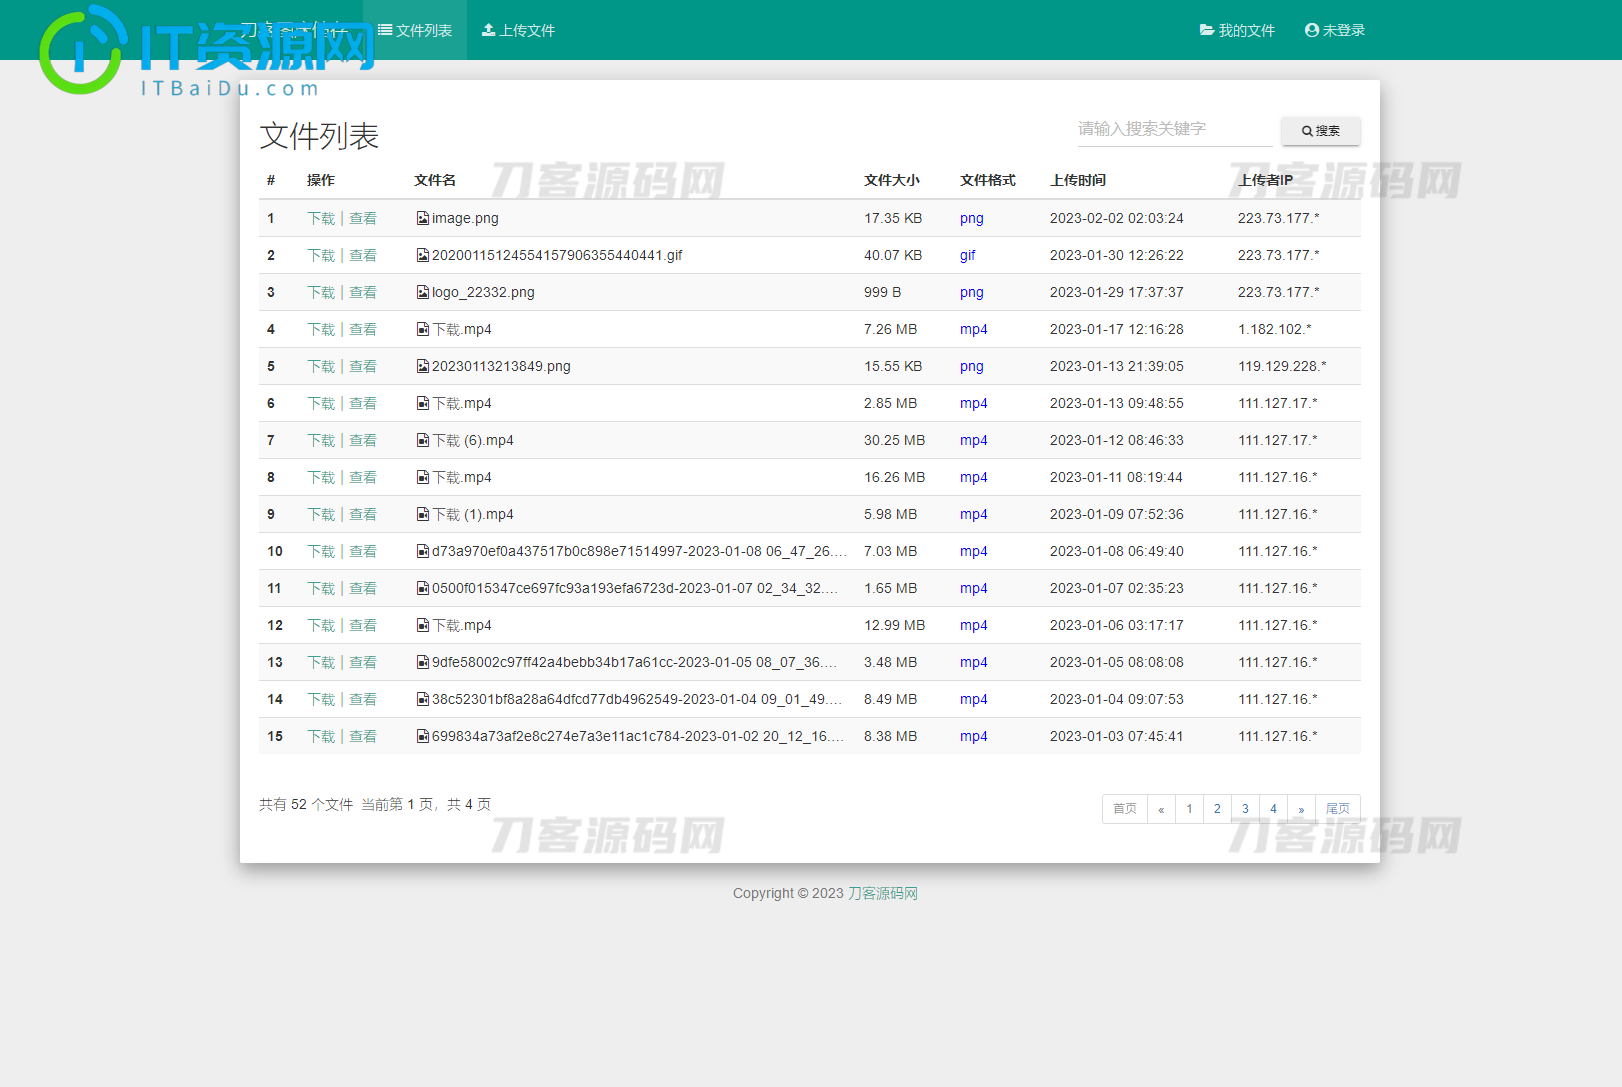The width and height of the screenshot is (1622, 1087).
Task: Click IP cell 1.182.102.*
Action: pyautogui.click(x=1275, y=329)
